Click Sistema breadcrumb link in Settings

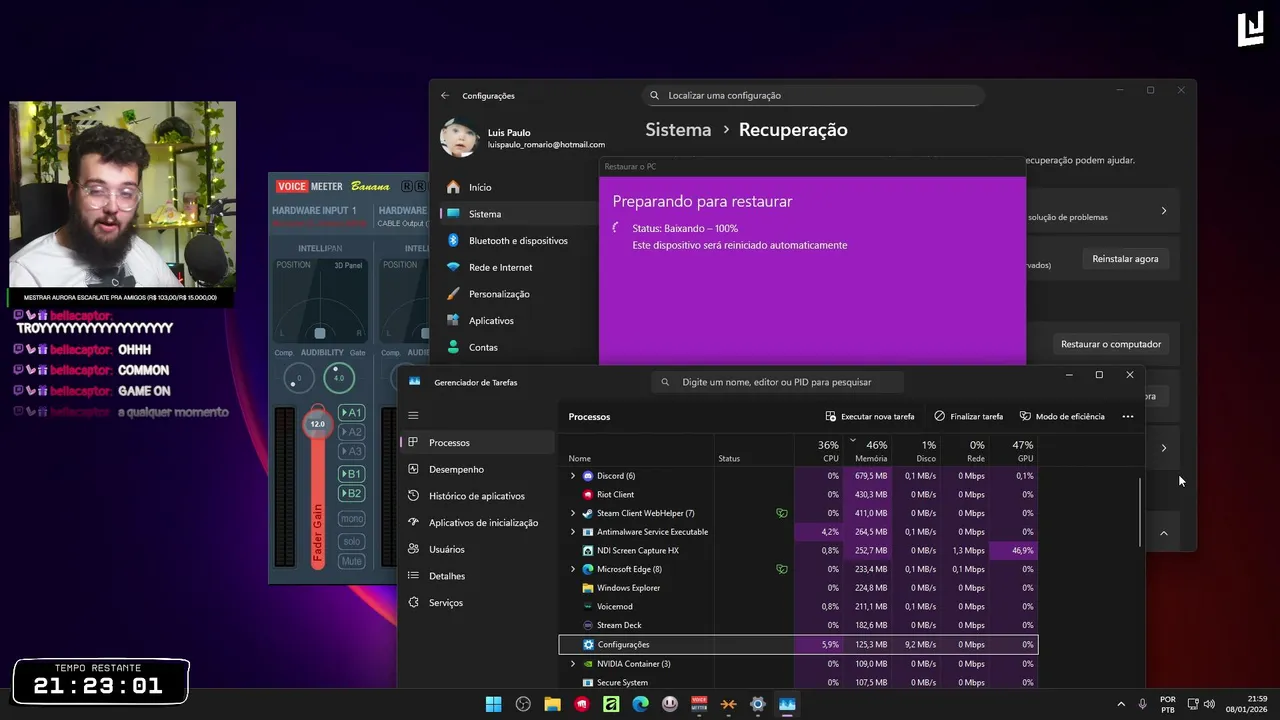coord(678,130)
